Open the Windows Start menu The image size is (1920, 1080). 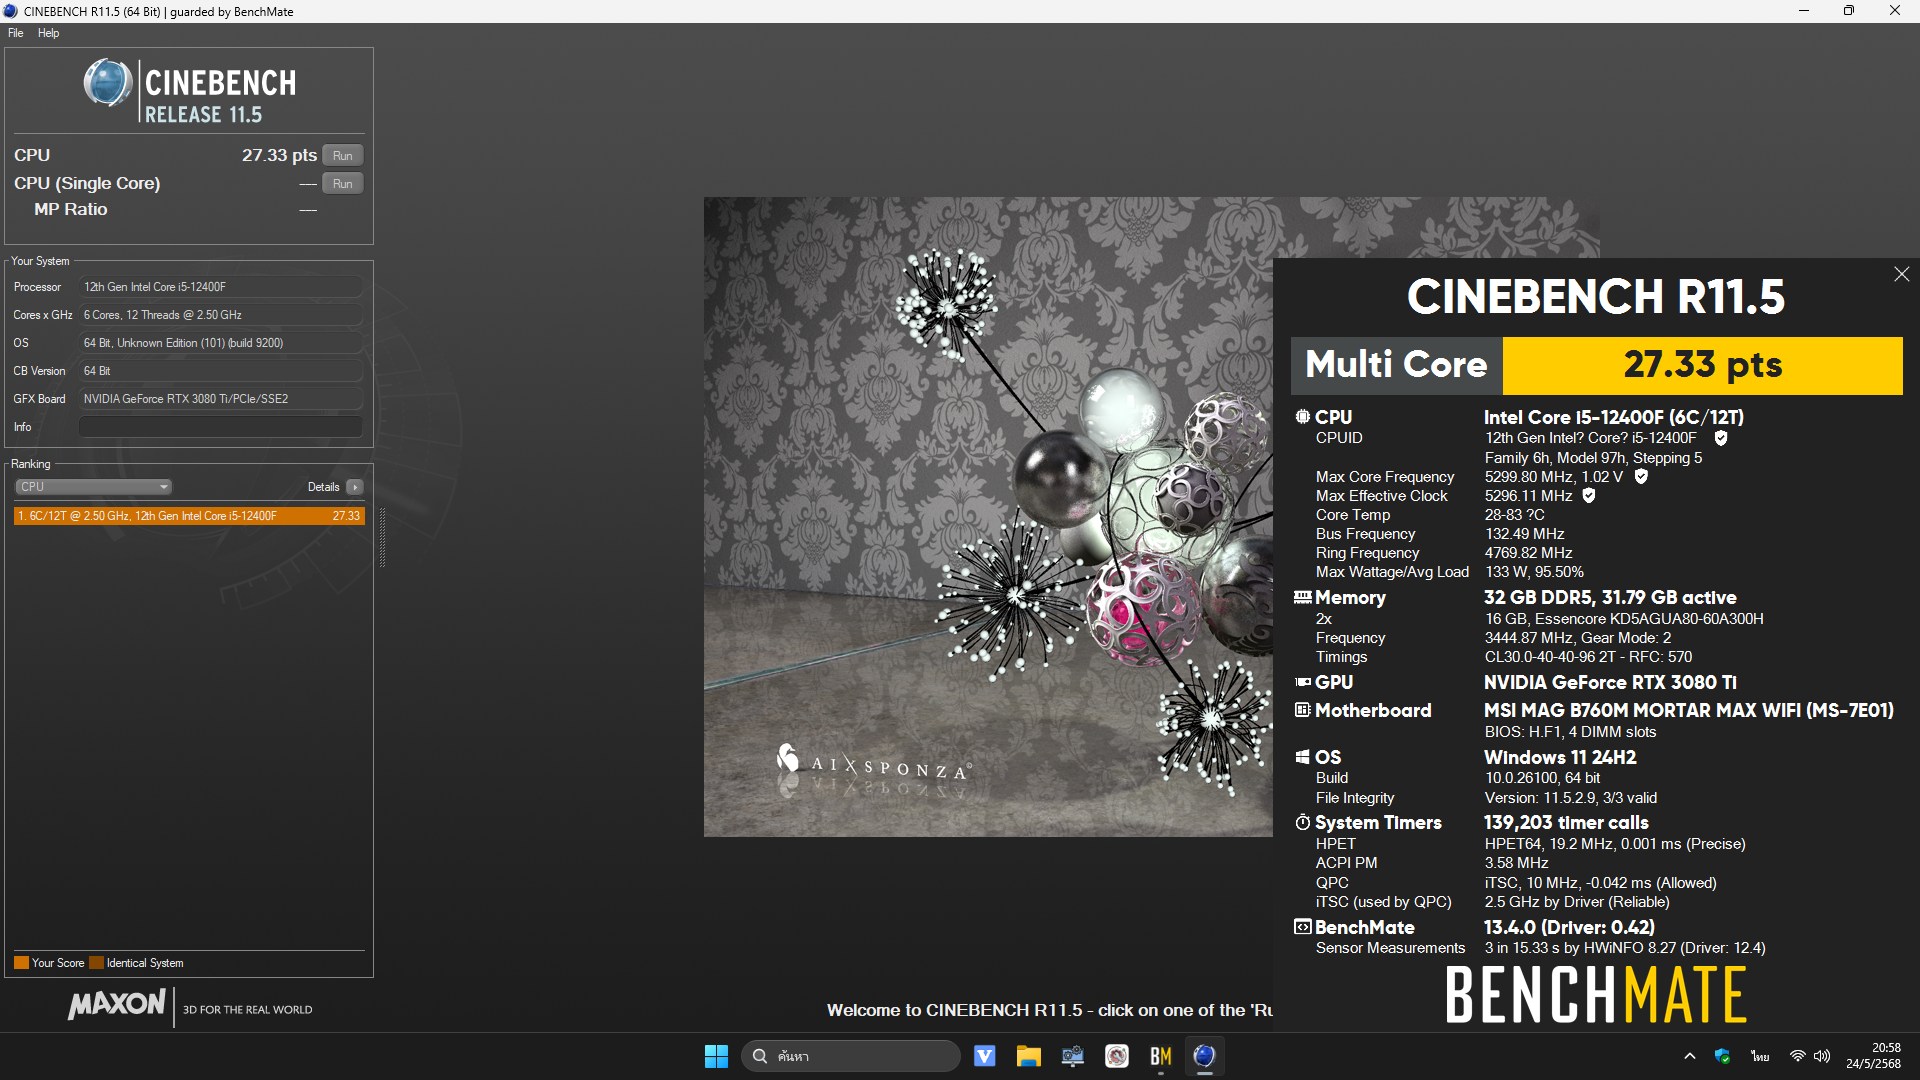716,1056
